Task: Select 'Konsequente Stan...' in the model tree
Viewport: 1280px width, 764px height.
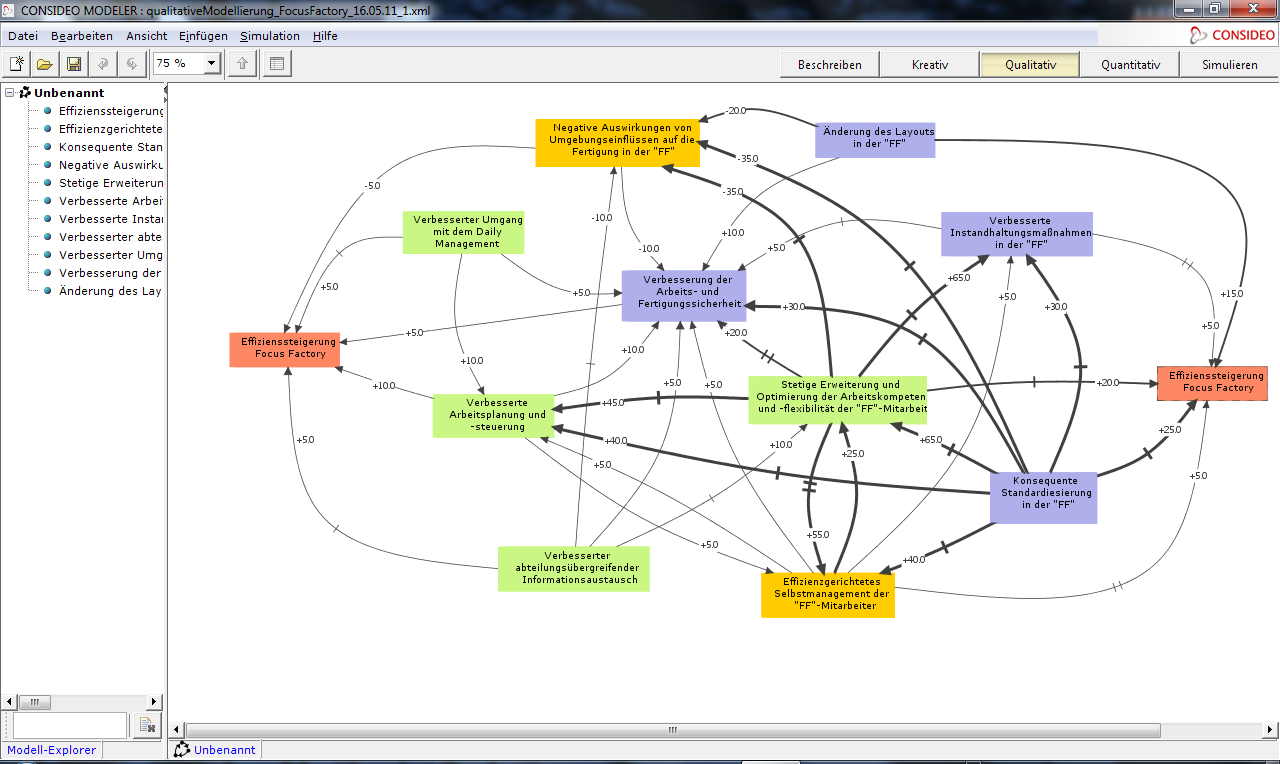Action: click(110, 147)
